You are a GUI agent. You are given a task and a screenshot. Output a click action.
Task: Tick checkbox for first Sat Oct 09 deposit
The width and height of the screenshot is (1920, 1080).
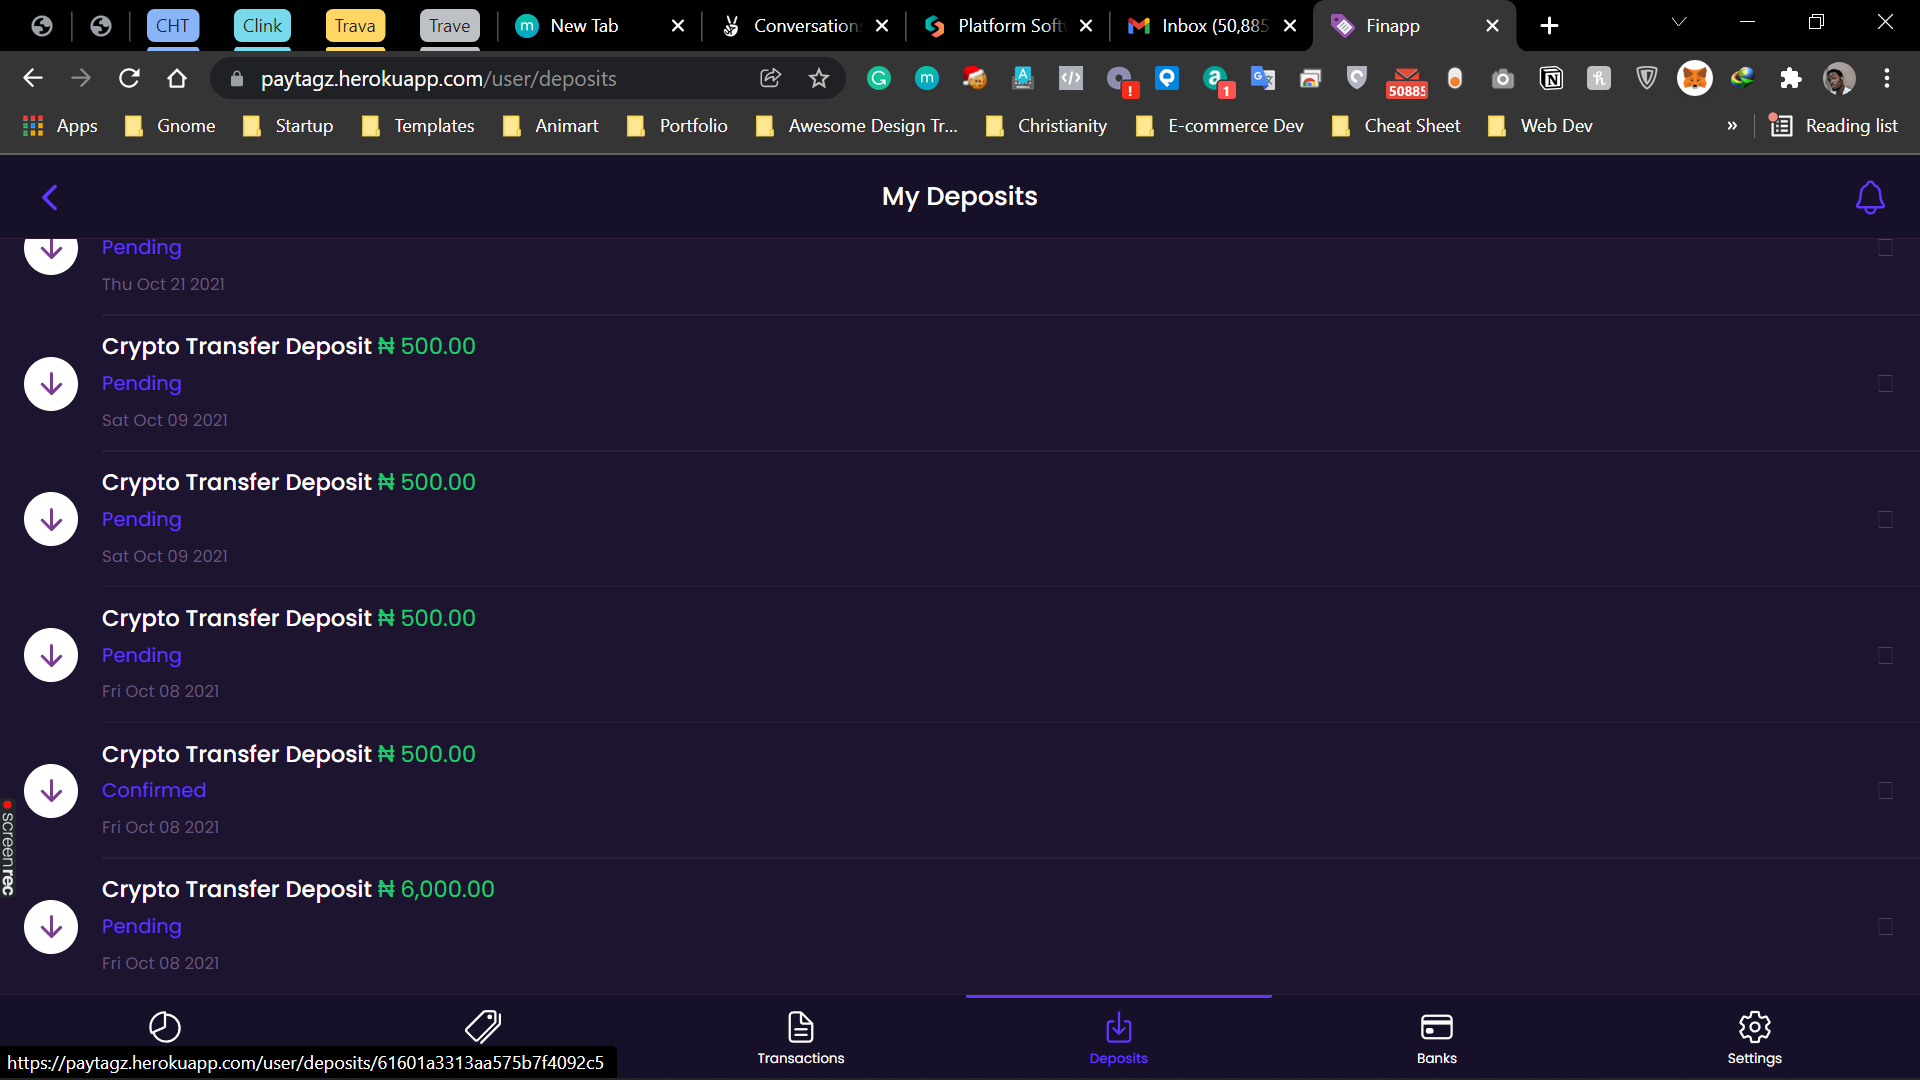(1885, 384)
